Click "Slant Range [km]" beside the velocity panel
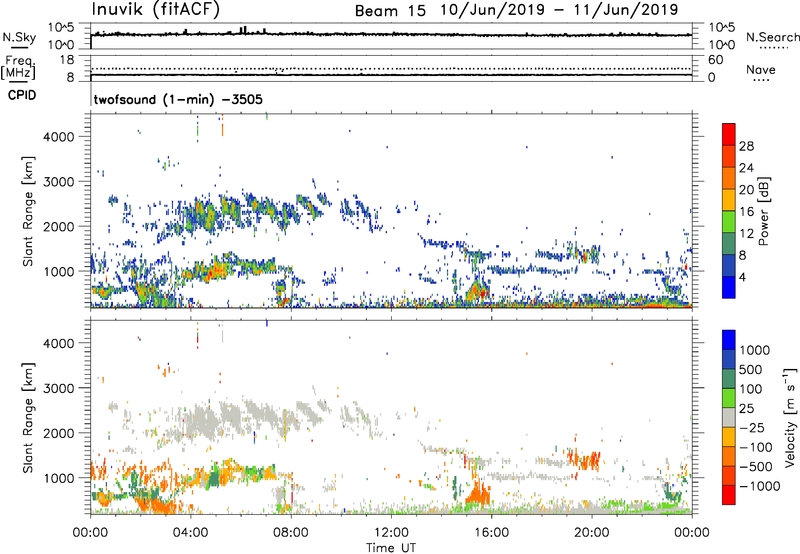 pyautogui.click(x=28, y=418)
